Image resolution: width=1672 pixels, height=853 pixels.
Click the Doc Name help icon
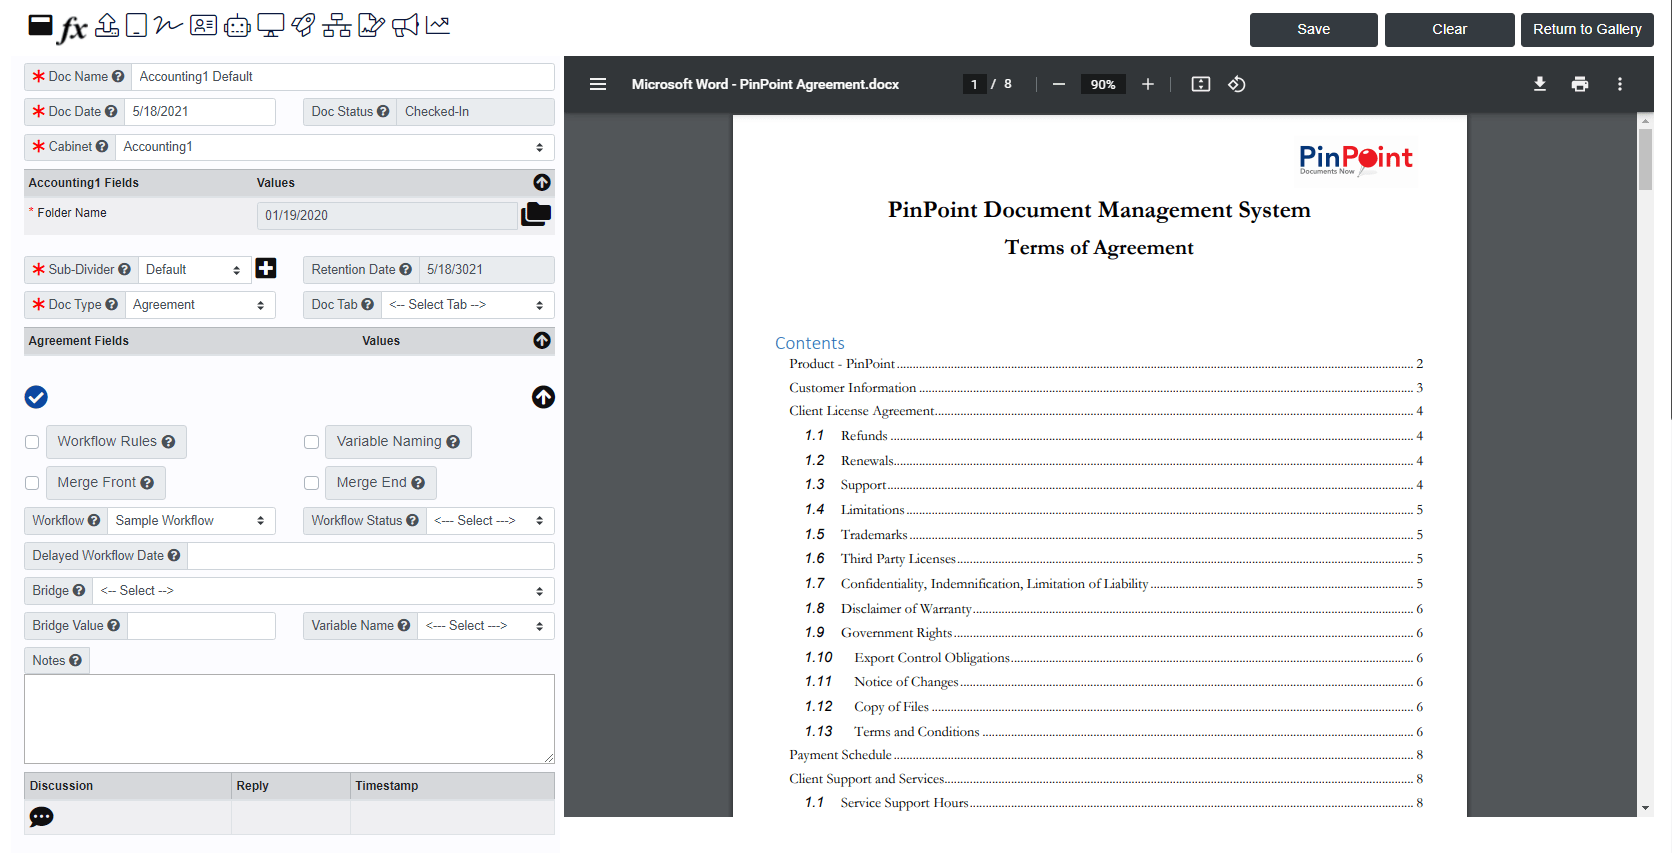click(118, 76)
